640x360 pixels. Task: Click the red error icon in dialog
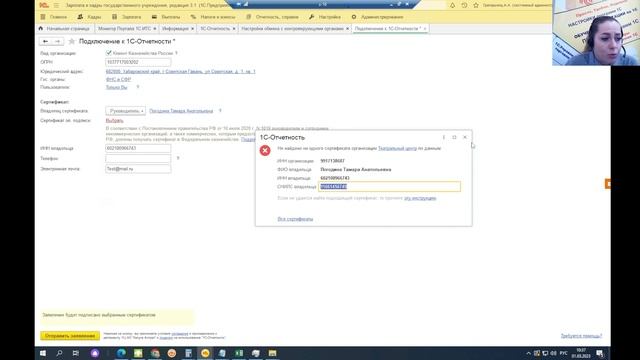(265, 150)
